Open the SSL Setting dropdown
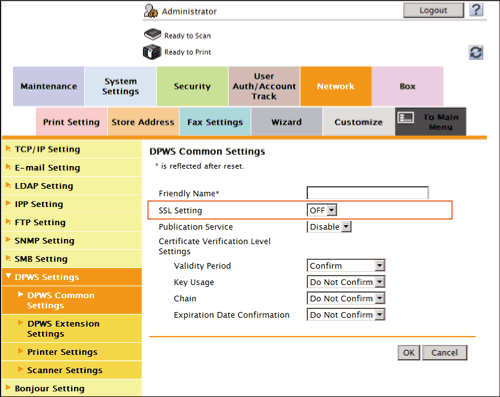 pyautogui.click(x=322, y=210)
